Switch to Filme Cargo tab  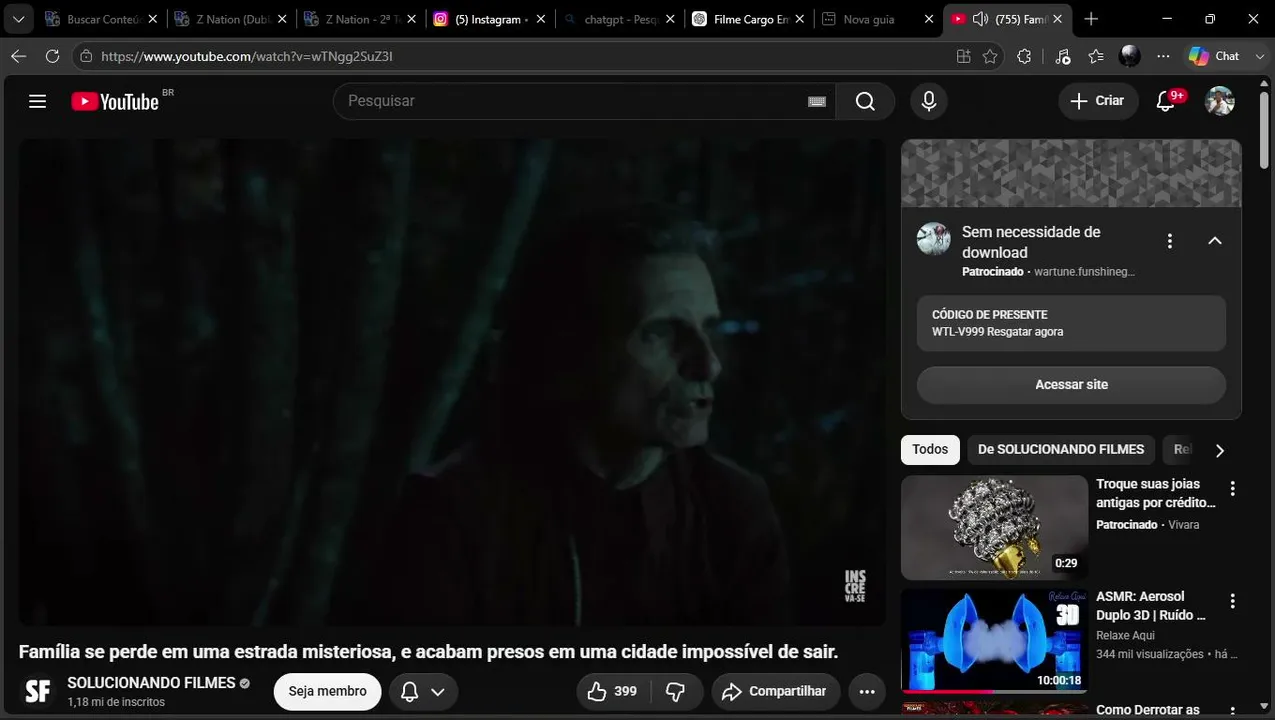748,19
